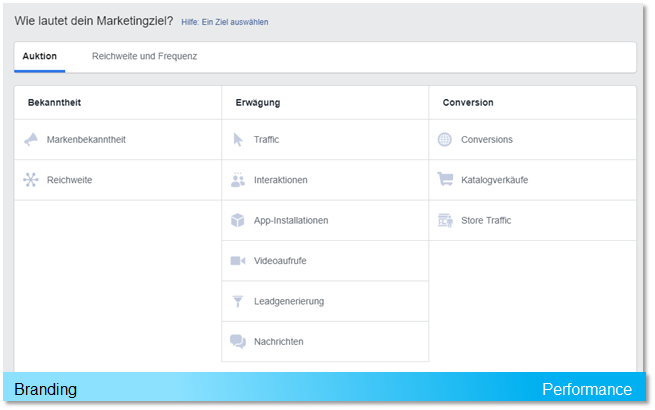Image resolution: width=655 pixels, height=410 pixels.
Task: Click the Traffic cursor icon
Action: [238, 140]
